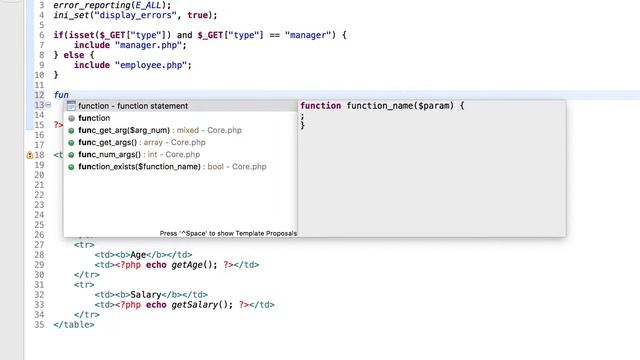Click the isset($_GET["type"]) condition line
The width and height of the screenshot is (640, 360).
pyautogui.click(x=200, y=35)
